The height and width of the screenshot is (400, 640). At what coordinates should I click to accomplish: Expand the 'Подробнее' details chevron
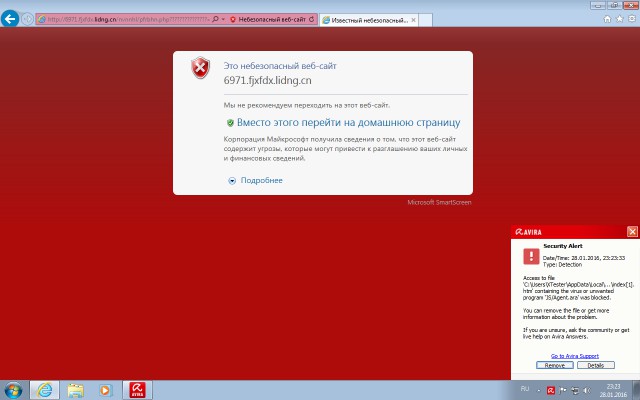(232, 181)
